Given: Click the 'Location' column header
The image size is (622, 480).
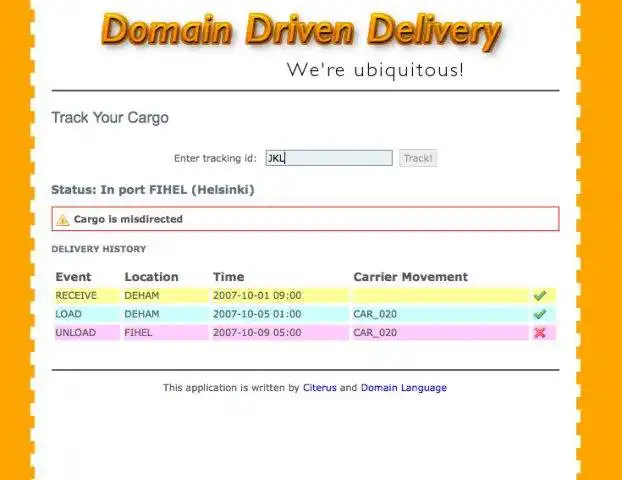Looking at the screenshot, I should click(152, 277).
